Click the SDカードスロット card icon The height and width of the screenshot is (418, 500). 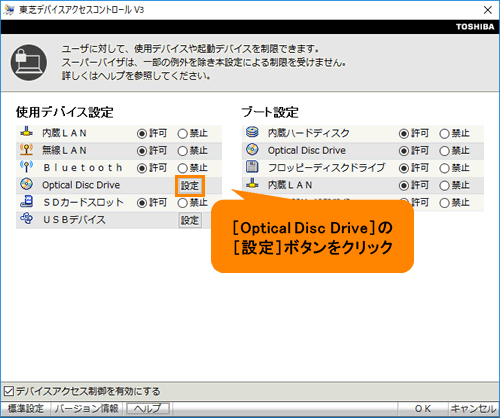(x=27, y=201)
